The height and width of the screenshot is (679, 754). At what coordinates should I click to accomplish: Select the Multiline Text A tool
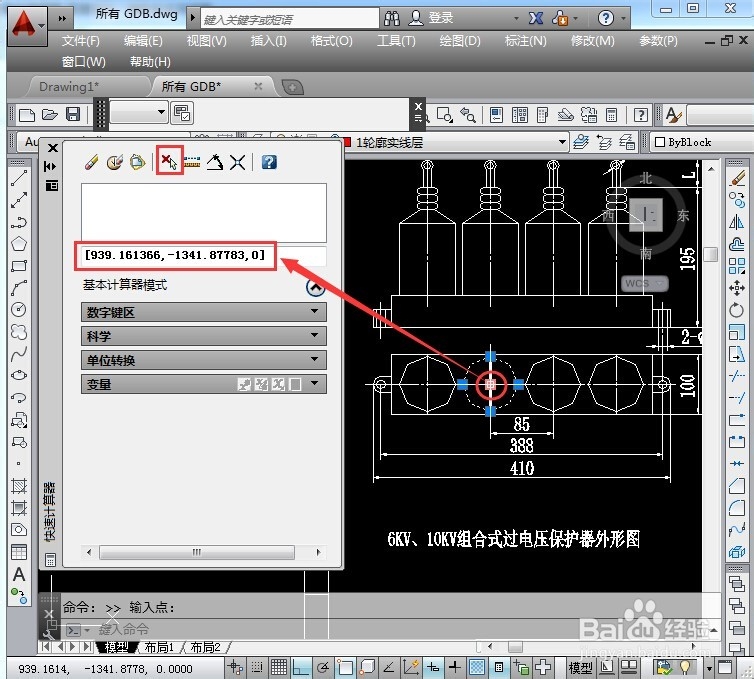[x=19, y=574]
